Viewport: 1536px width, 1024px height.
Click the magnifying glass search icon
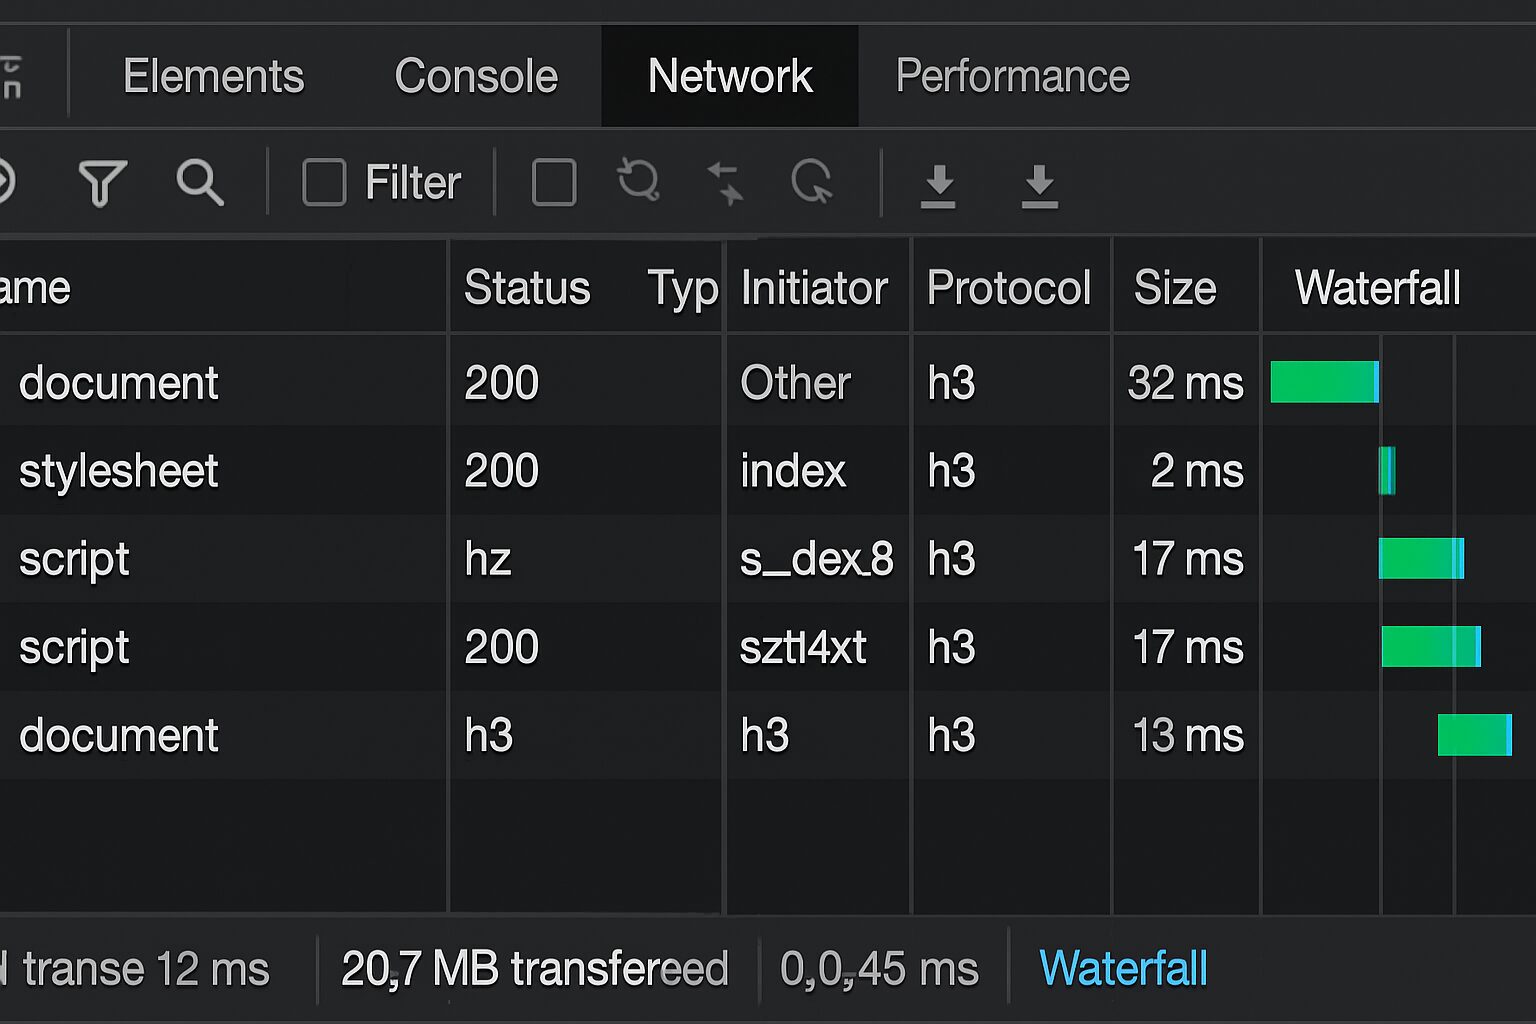tap(200, 183)
